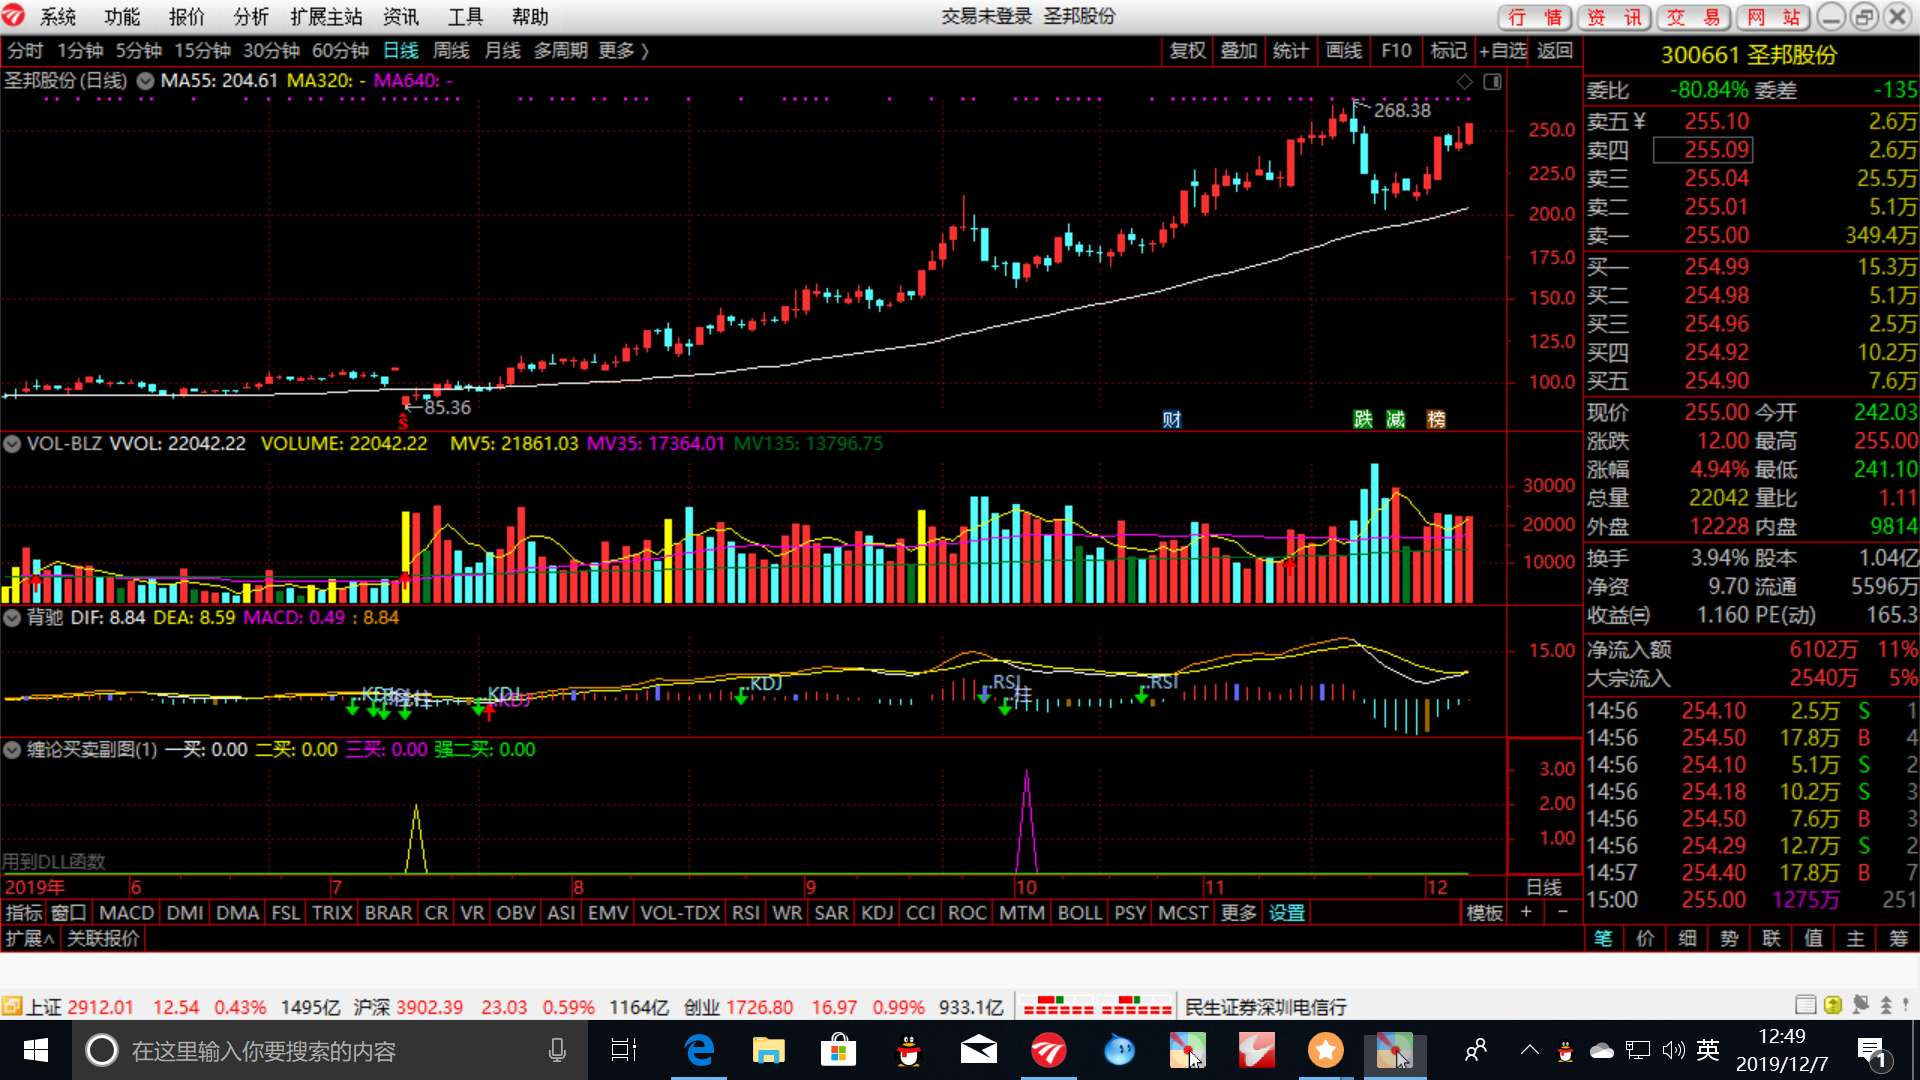
Task: Open the 报价 menu
Action: coord(186,17)
